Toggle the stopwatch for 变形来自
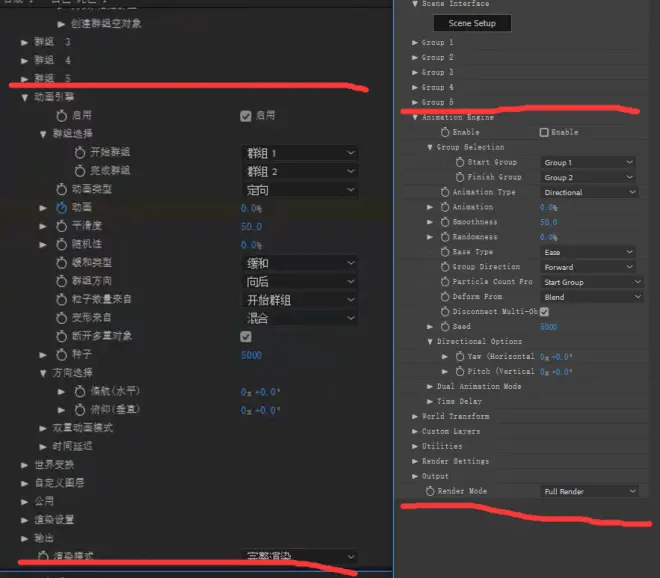This screenshot has width=660, height=578. 61,318
